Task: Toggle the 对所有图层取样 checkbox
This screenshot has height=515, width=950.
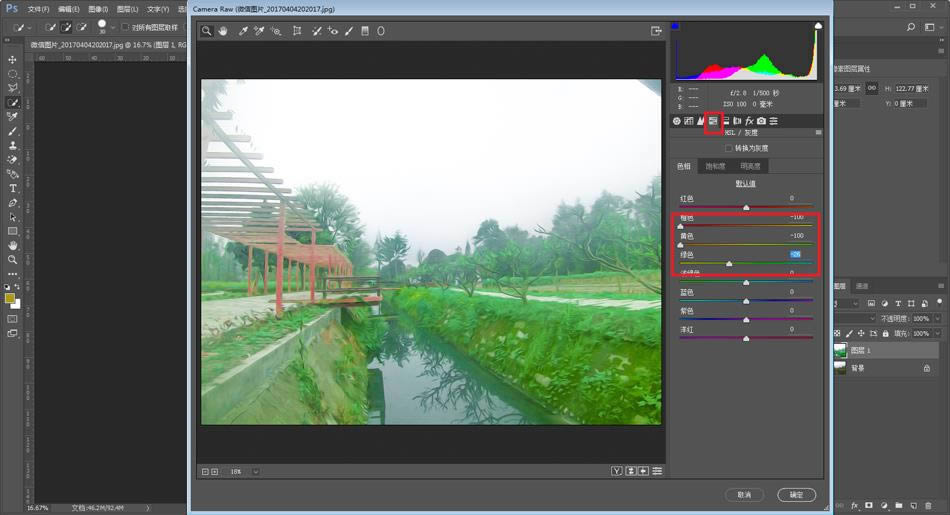Action: (124, 27)
